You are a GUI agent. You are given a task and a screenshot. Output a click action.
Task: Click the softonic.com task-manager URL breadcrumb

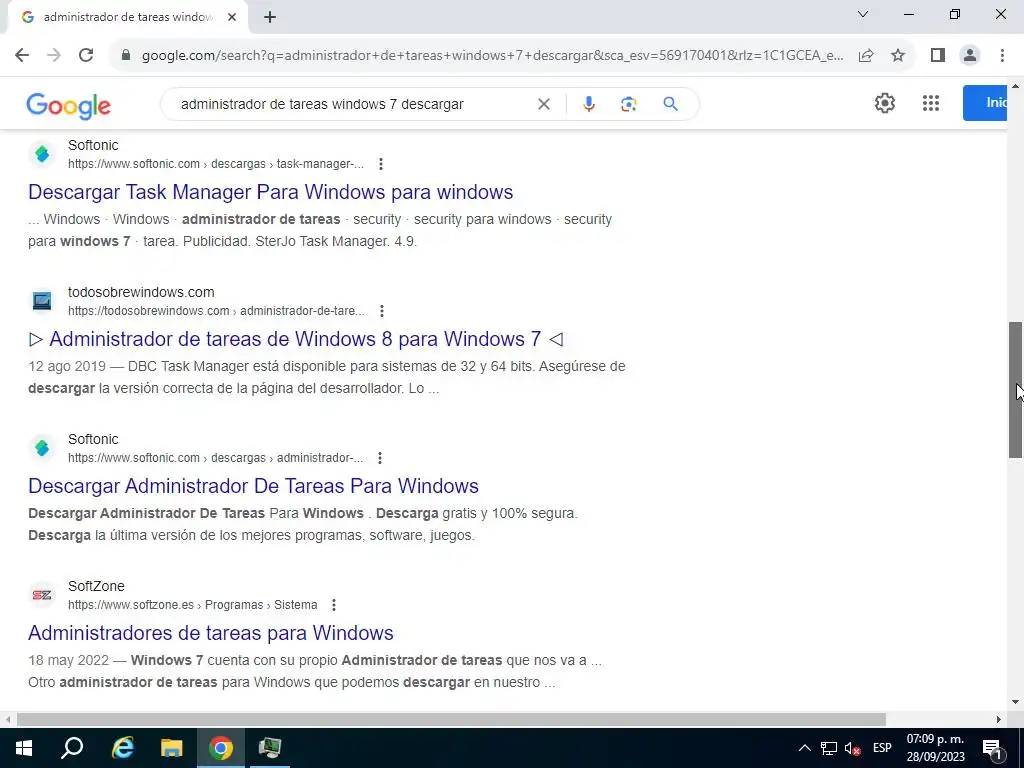point(216,164)
